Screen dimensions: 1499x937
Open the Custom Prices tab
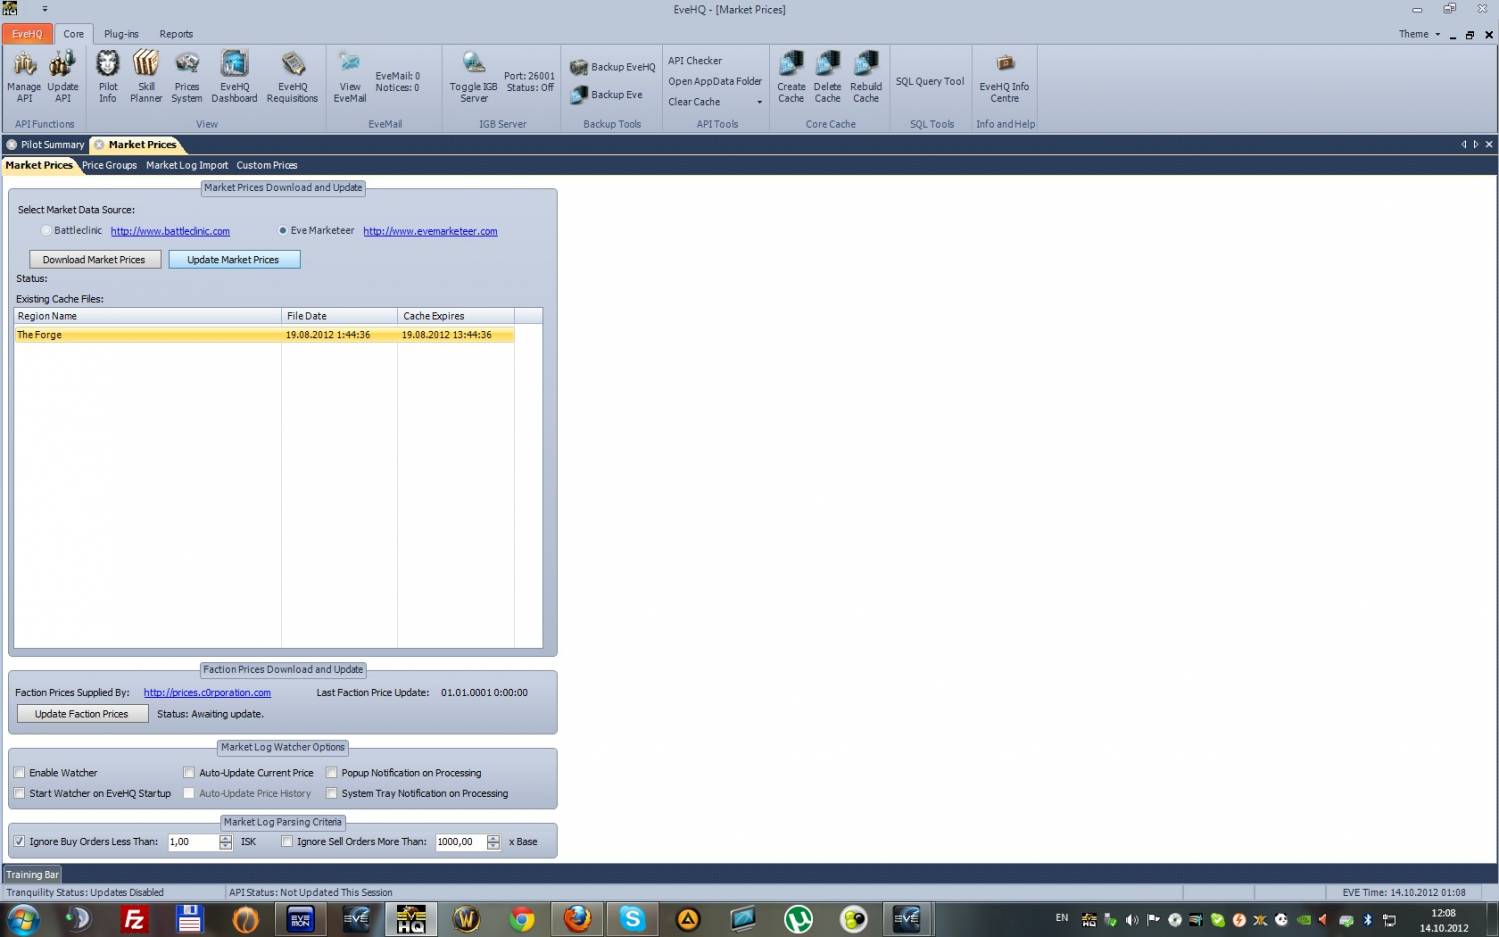pos(267,166)
